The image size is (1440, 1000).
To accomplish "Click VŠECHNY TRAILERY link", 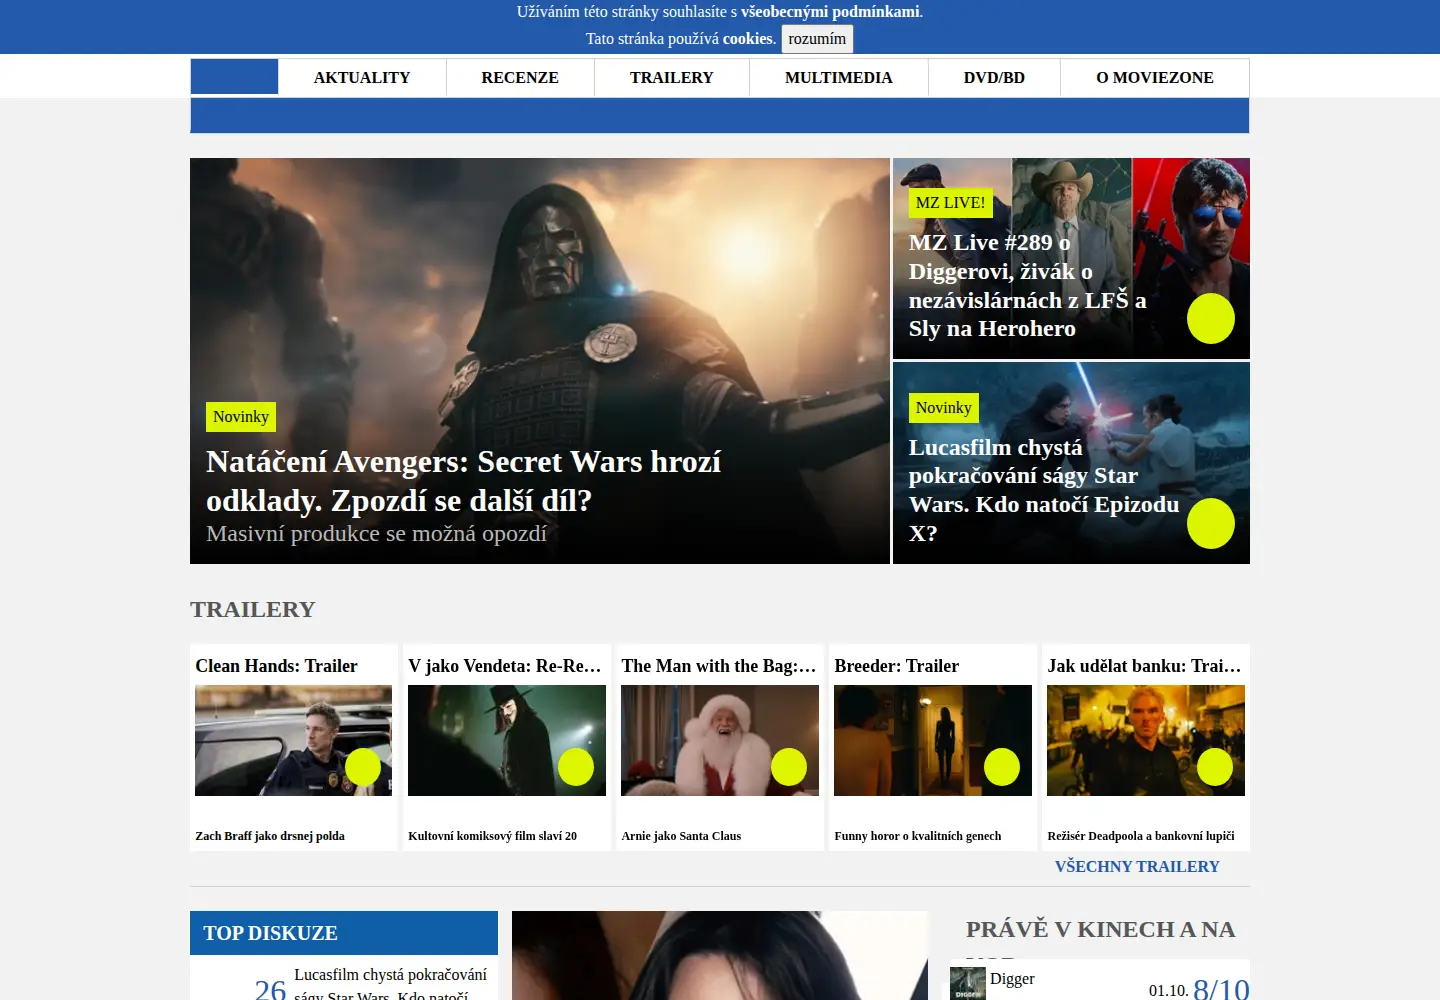I will pos(1137,867).
